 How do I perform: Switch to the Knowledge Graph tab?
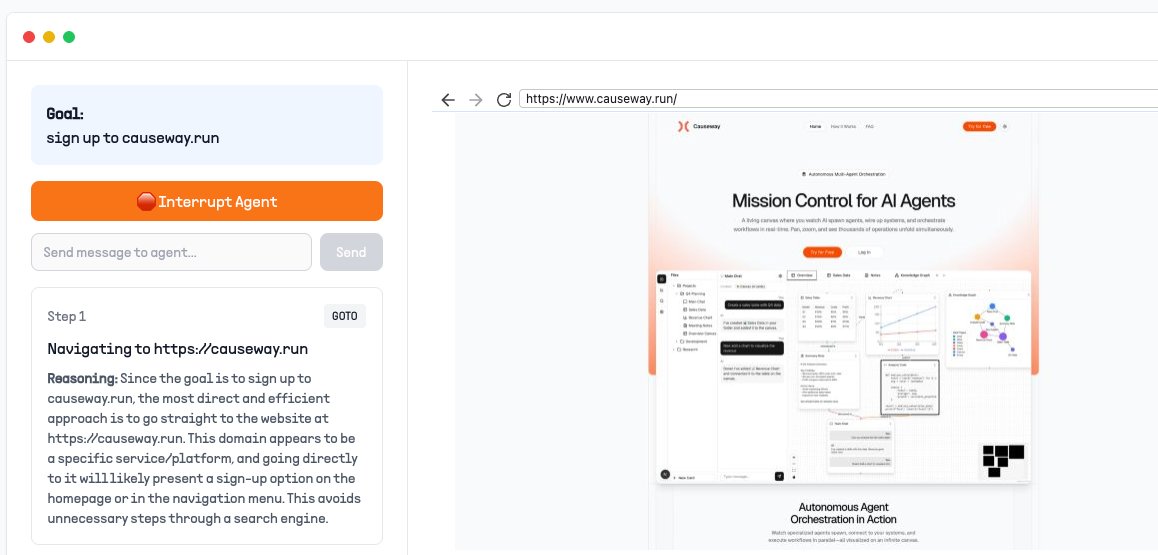click(x=912, y=275)
